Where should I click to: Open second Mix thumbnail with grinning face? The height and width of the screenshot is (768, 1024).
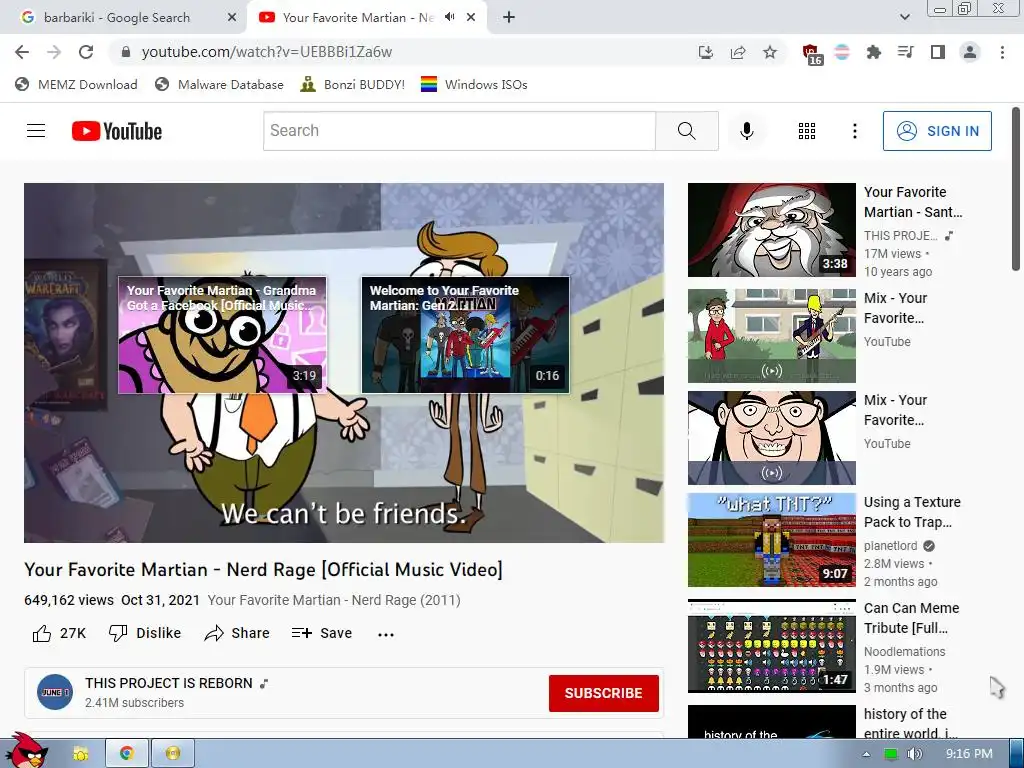[771, 438]
